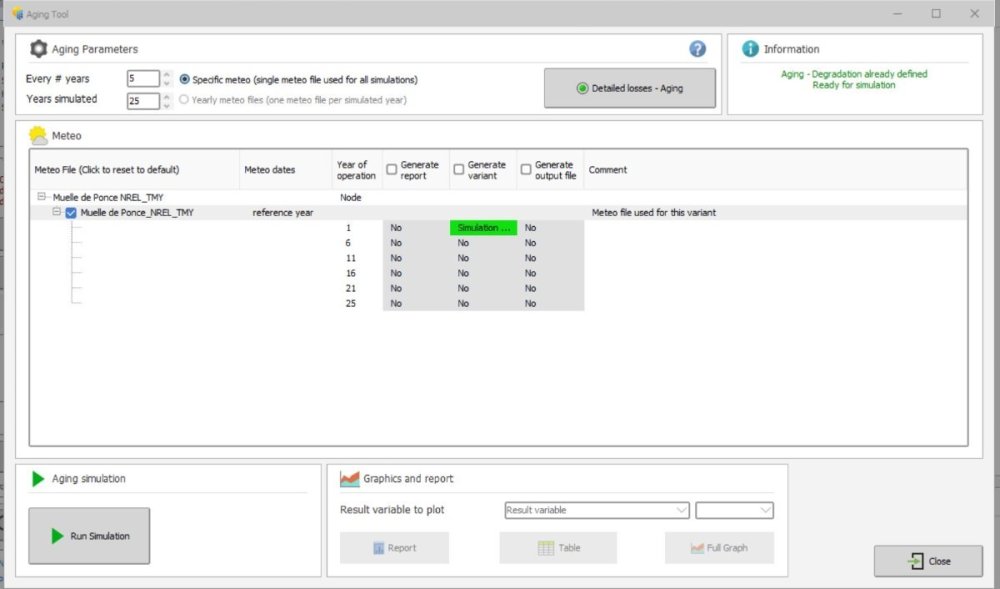Click the Graphics and report chart icon
This screenshot has width=1000, height=589.
tap(349, 479)
